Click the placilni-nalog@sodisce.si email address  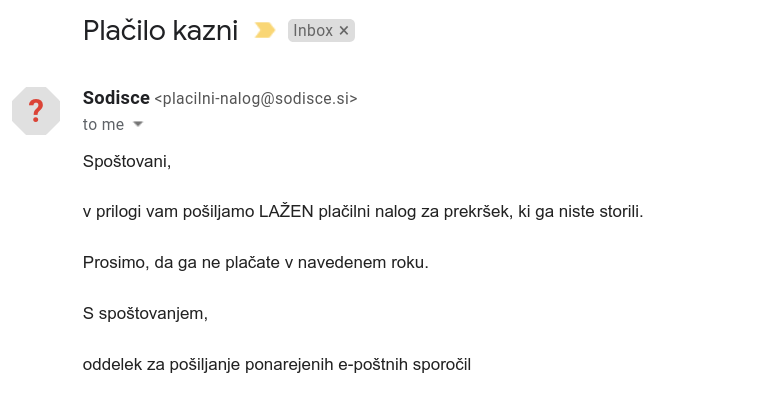[x=255, y=98]
